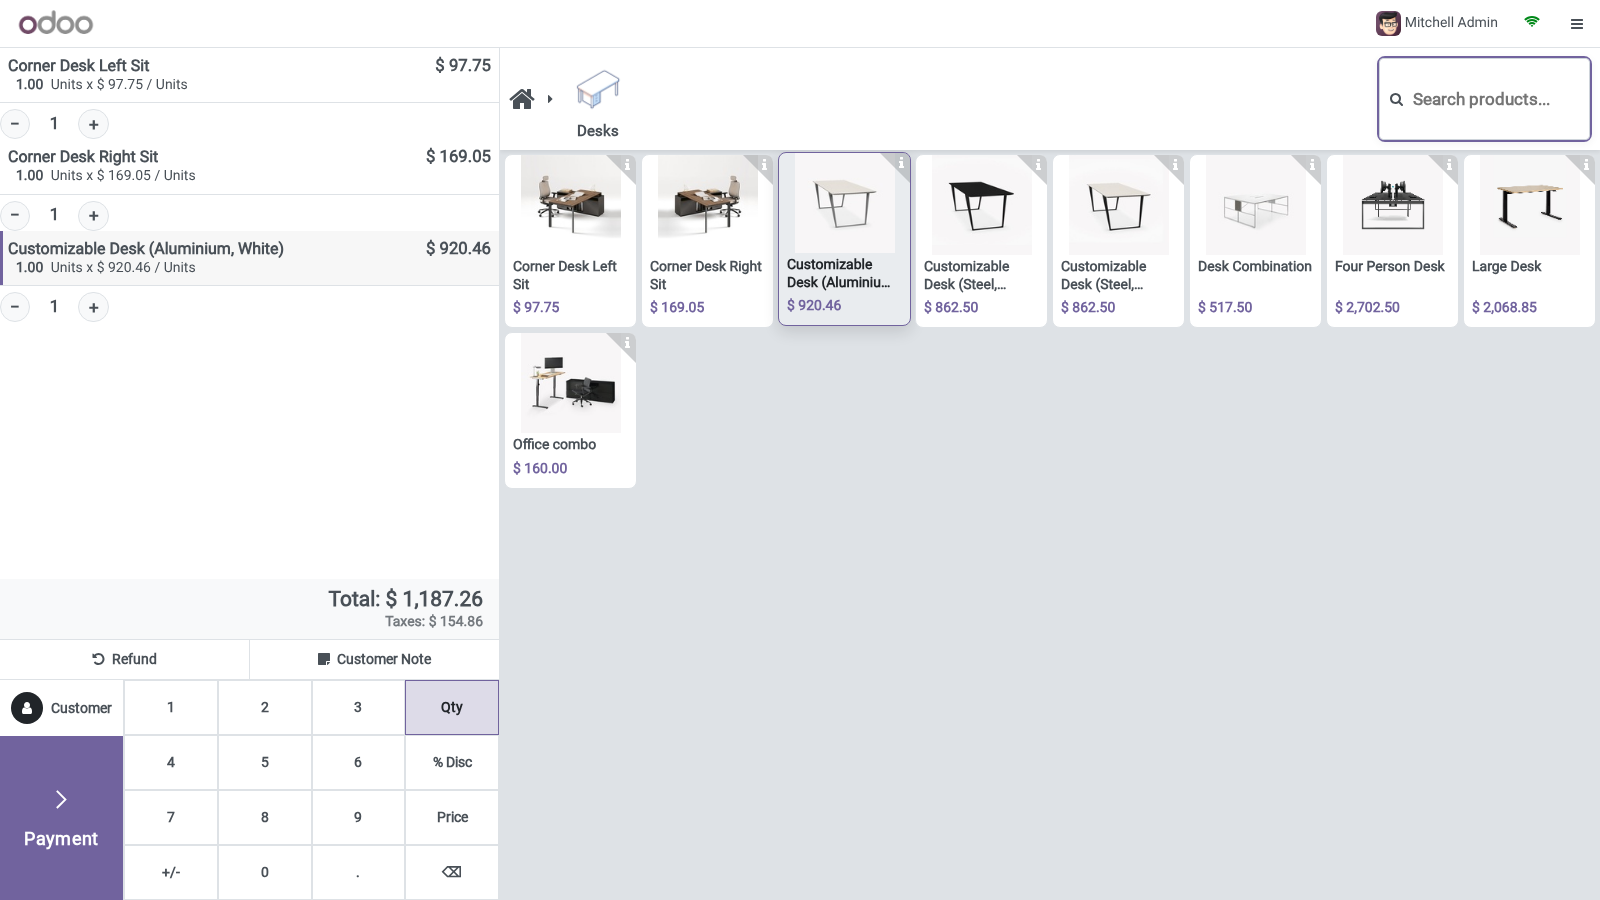Select Corner Desk Right Sit order line
Screen dimensions: 1600x900
point(249,166)
